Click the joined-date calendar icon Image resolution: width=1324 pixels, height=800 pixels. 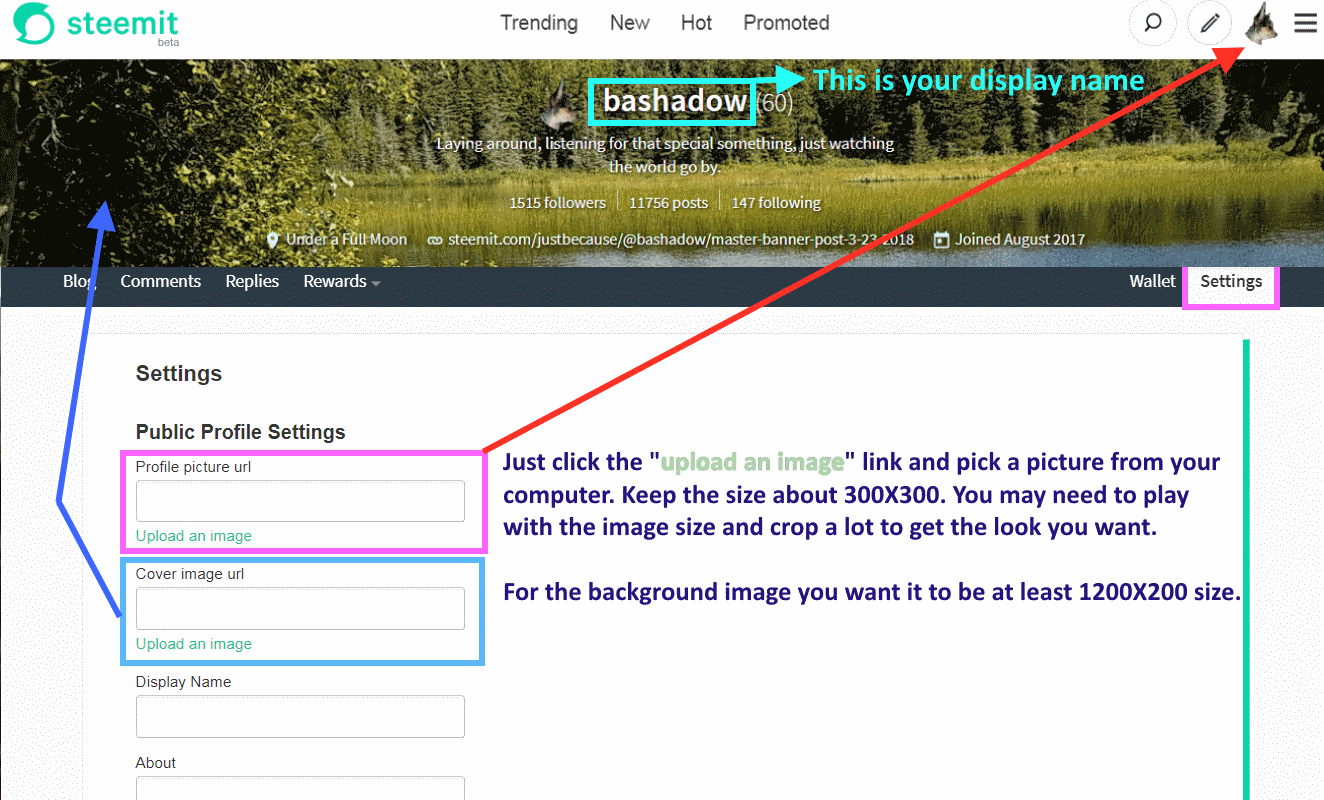click(x=941, y=240)
